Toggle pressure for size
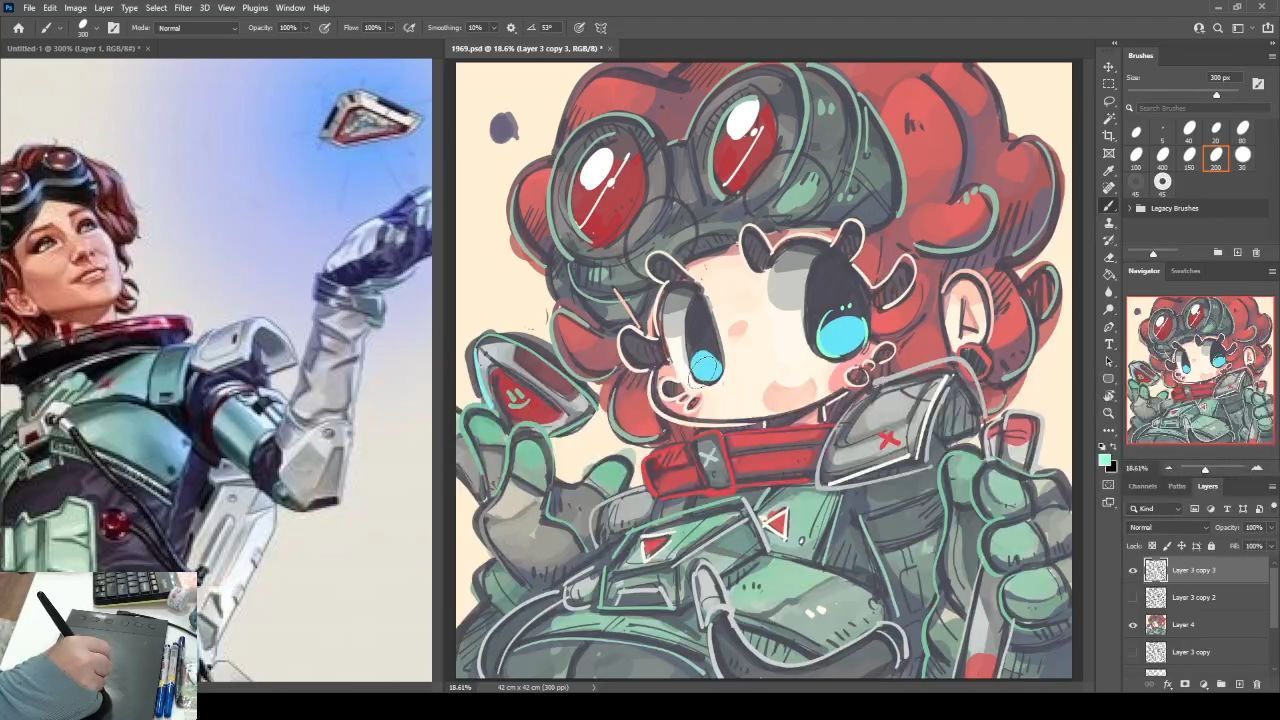The width and height of the screenshot is (1280, 720). pos(579,28)
